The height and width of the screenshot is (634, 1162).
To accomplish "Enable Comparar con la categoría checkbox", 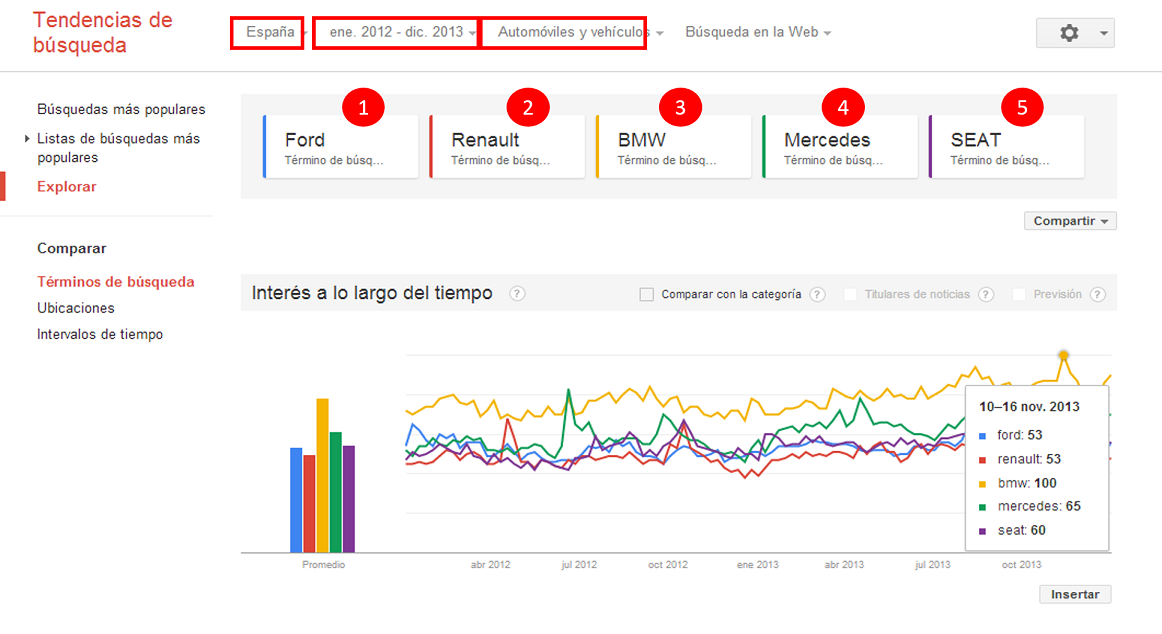I will (x=646, y=295).
